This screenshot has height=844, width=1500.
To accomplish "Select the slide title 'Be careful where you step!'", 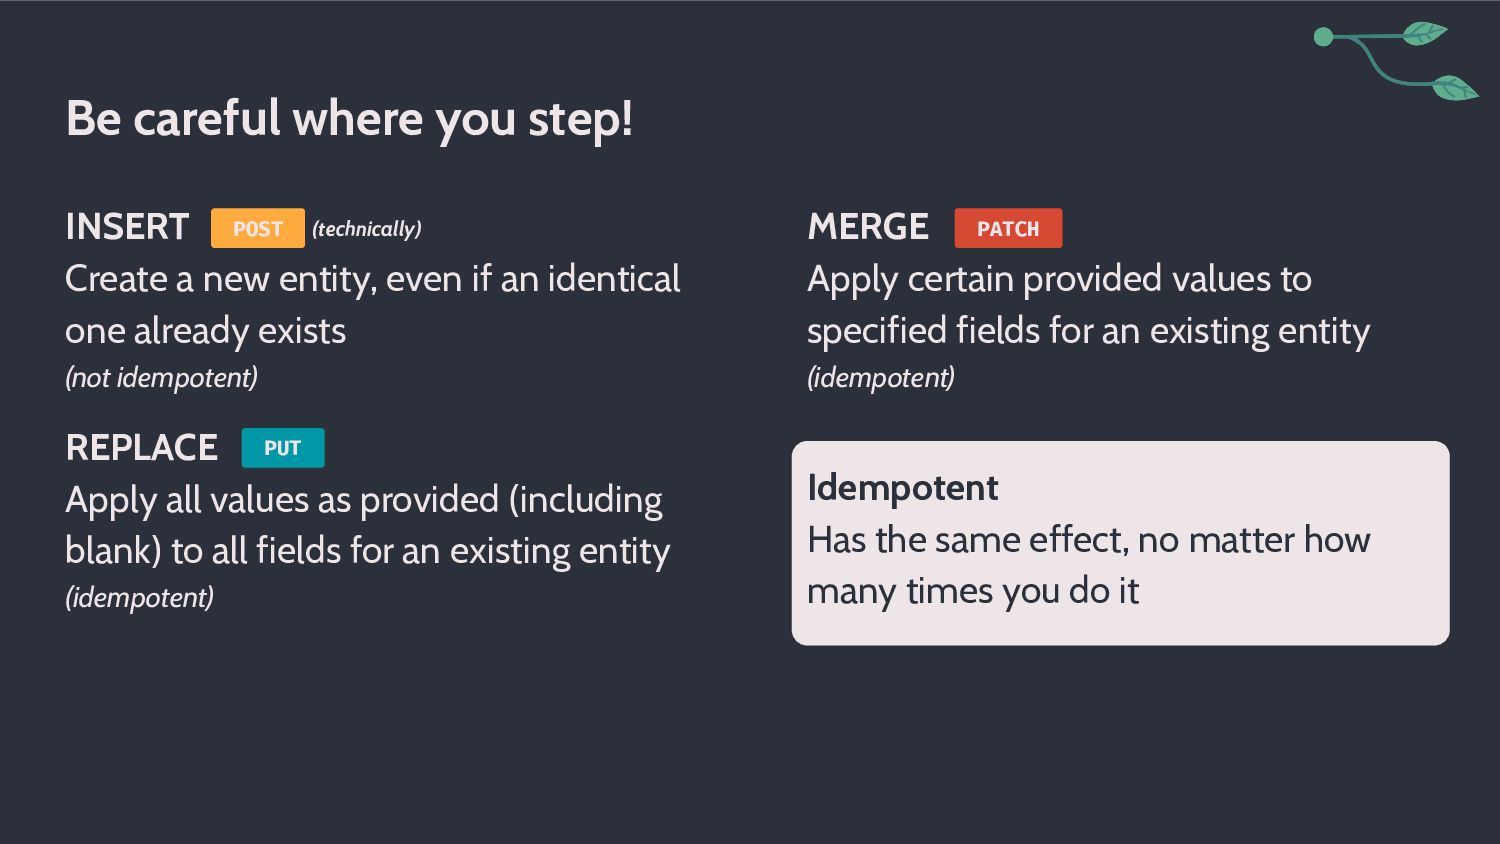I will pyautogui.click(x=349, y=119).
